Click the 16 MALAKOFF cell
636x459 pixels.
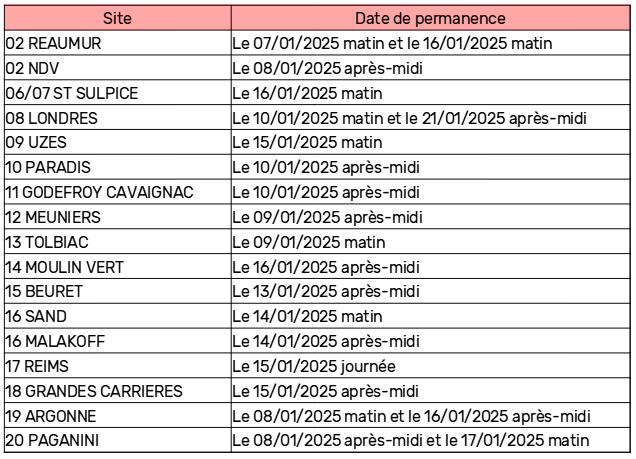[x=118, y=341]
